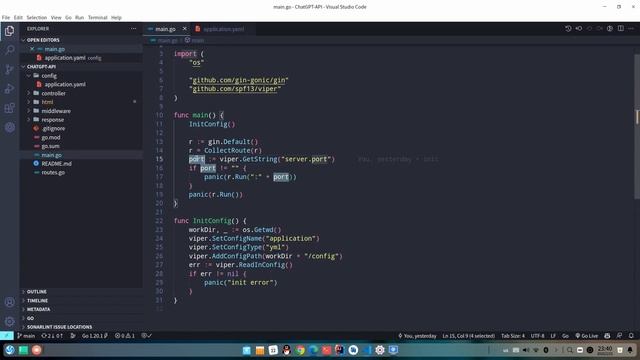Switch to application.yaml editor tab
Image resolution: width=640 pixels, height=360 pixels.
coord(223,29)
